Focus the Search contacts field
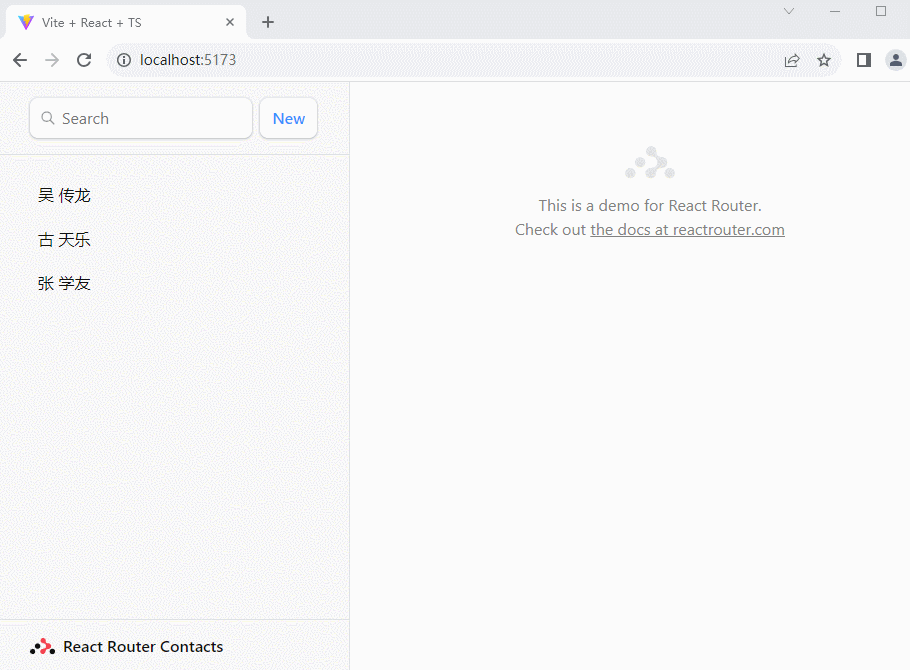The height and width of the screenshot is (670, 910). coord(150,118)
